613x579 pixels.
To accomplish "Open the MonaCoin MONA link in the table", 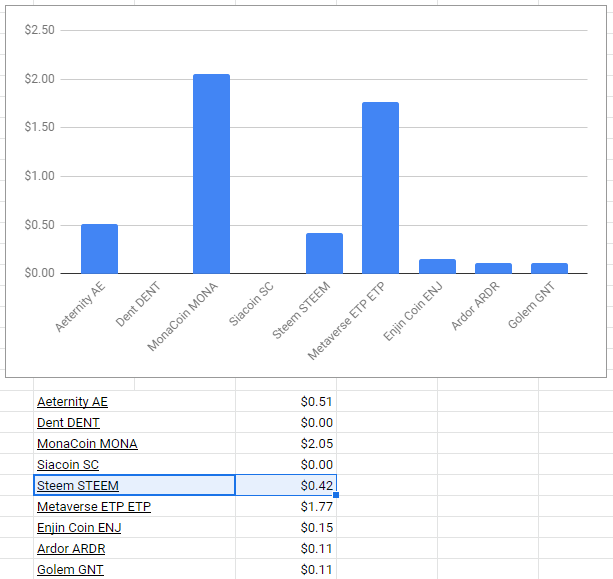I will coord(87,444).
